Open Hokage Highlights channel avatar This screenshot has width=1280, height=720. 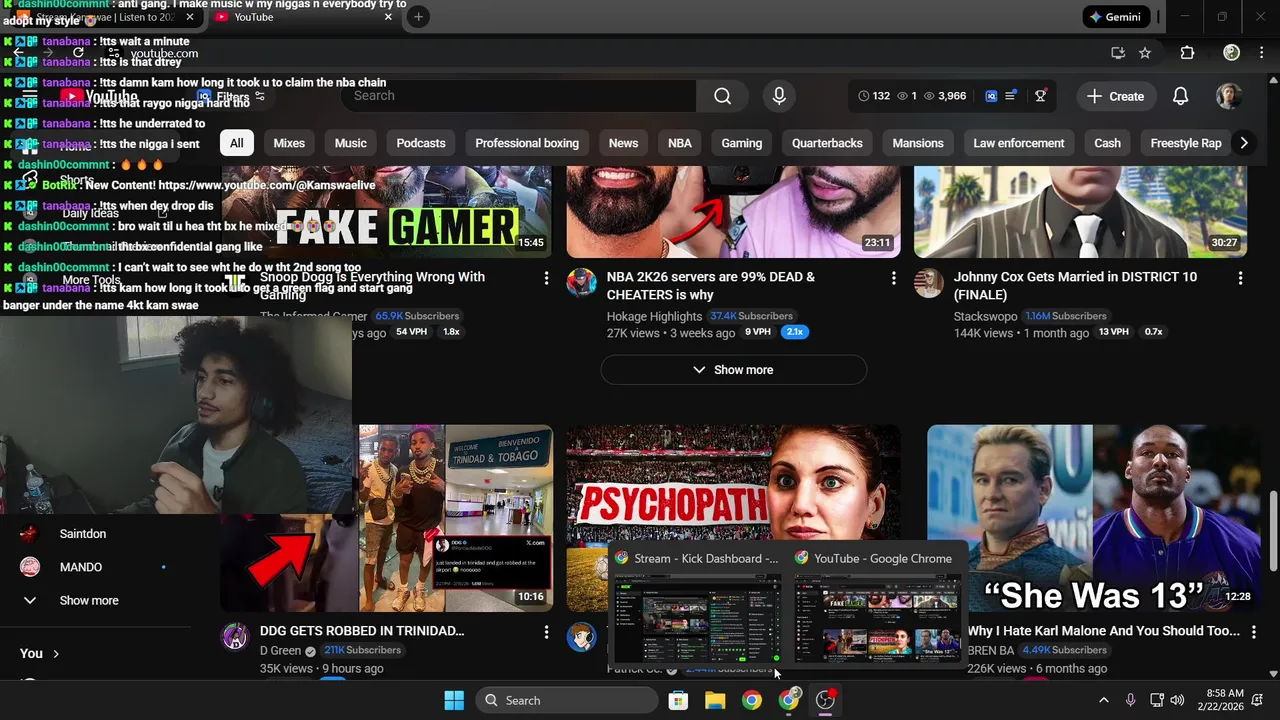(581, 283)
